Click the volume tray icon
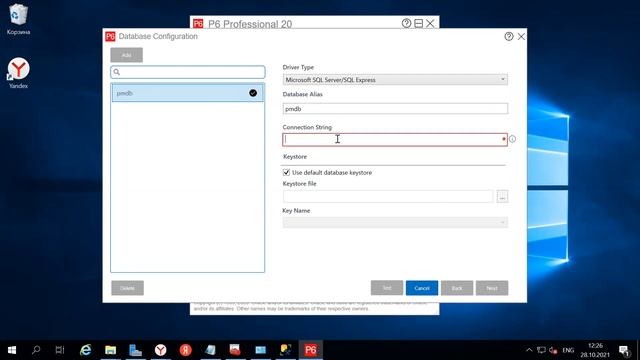Screen dimensions: 640x360 point(553,350)
